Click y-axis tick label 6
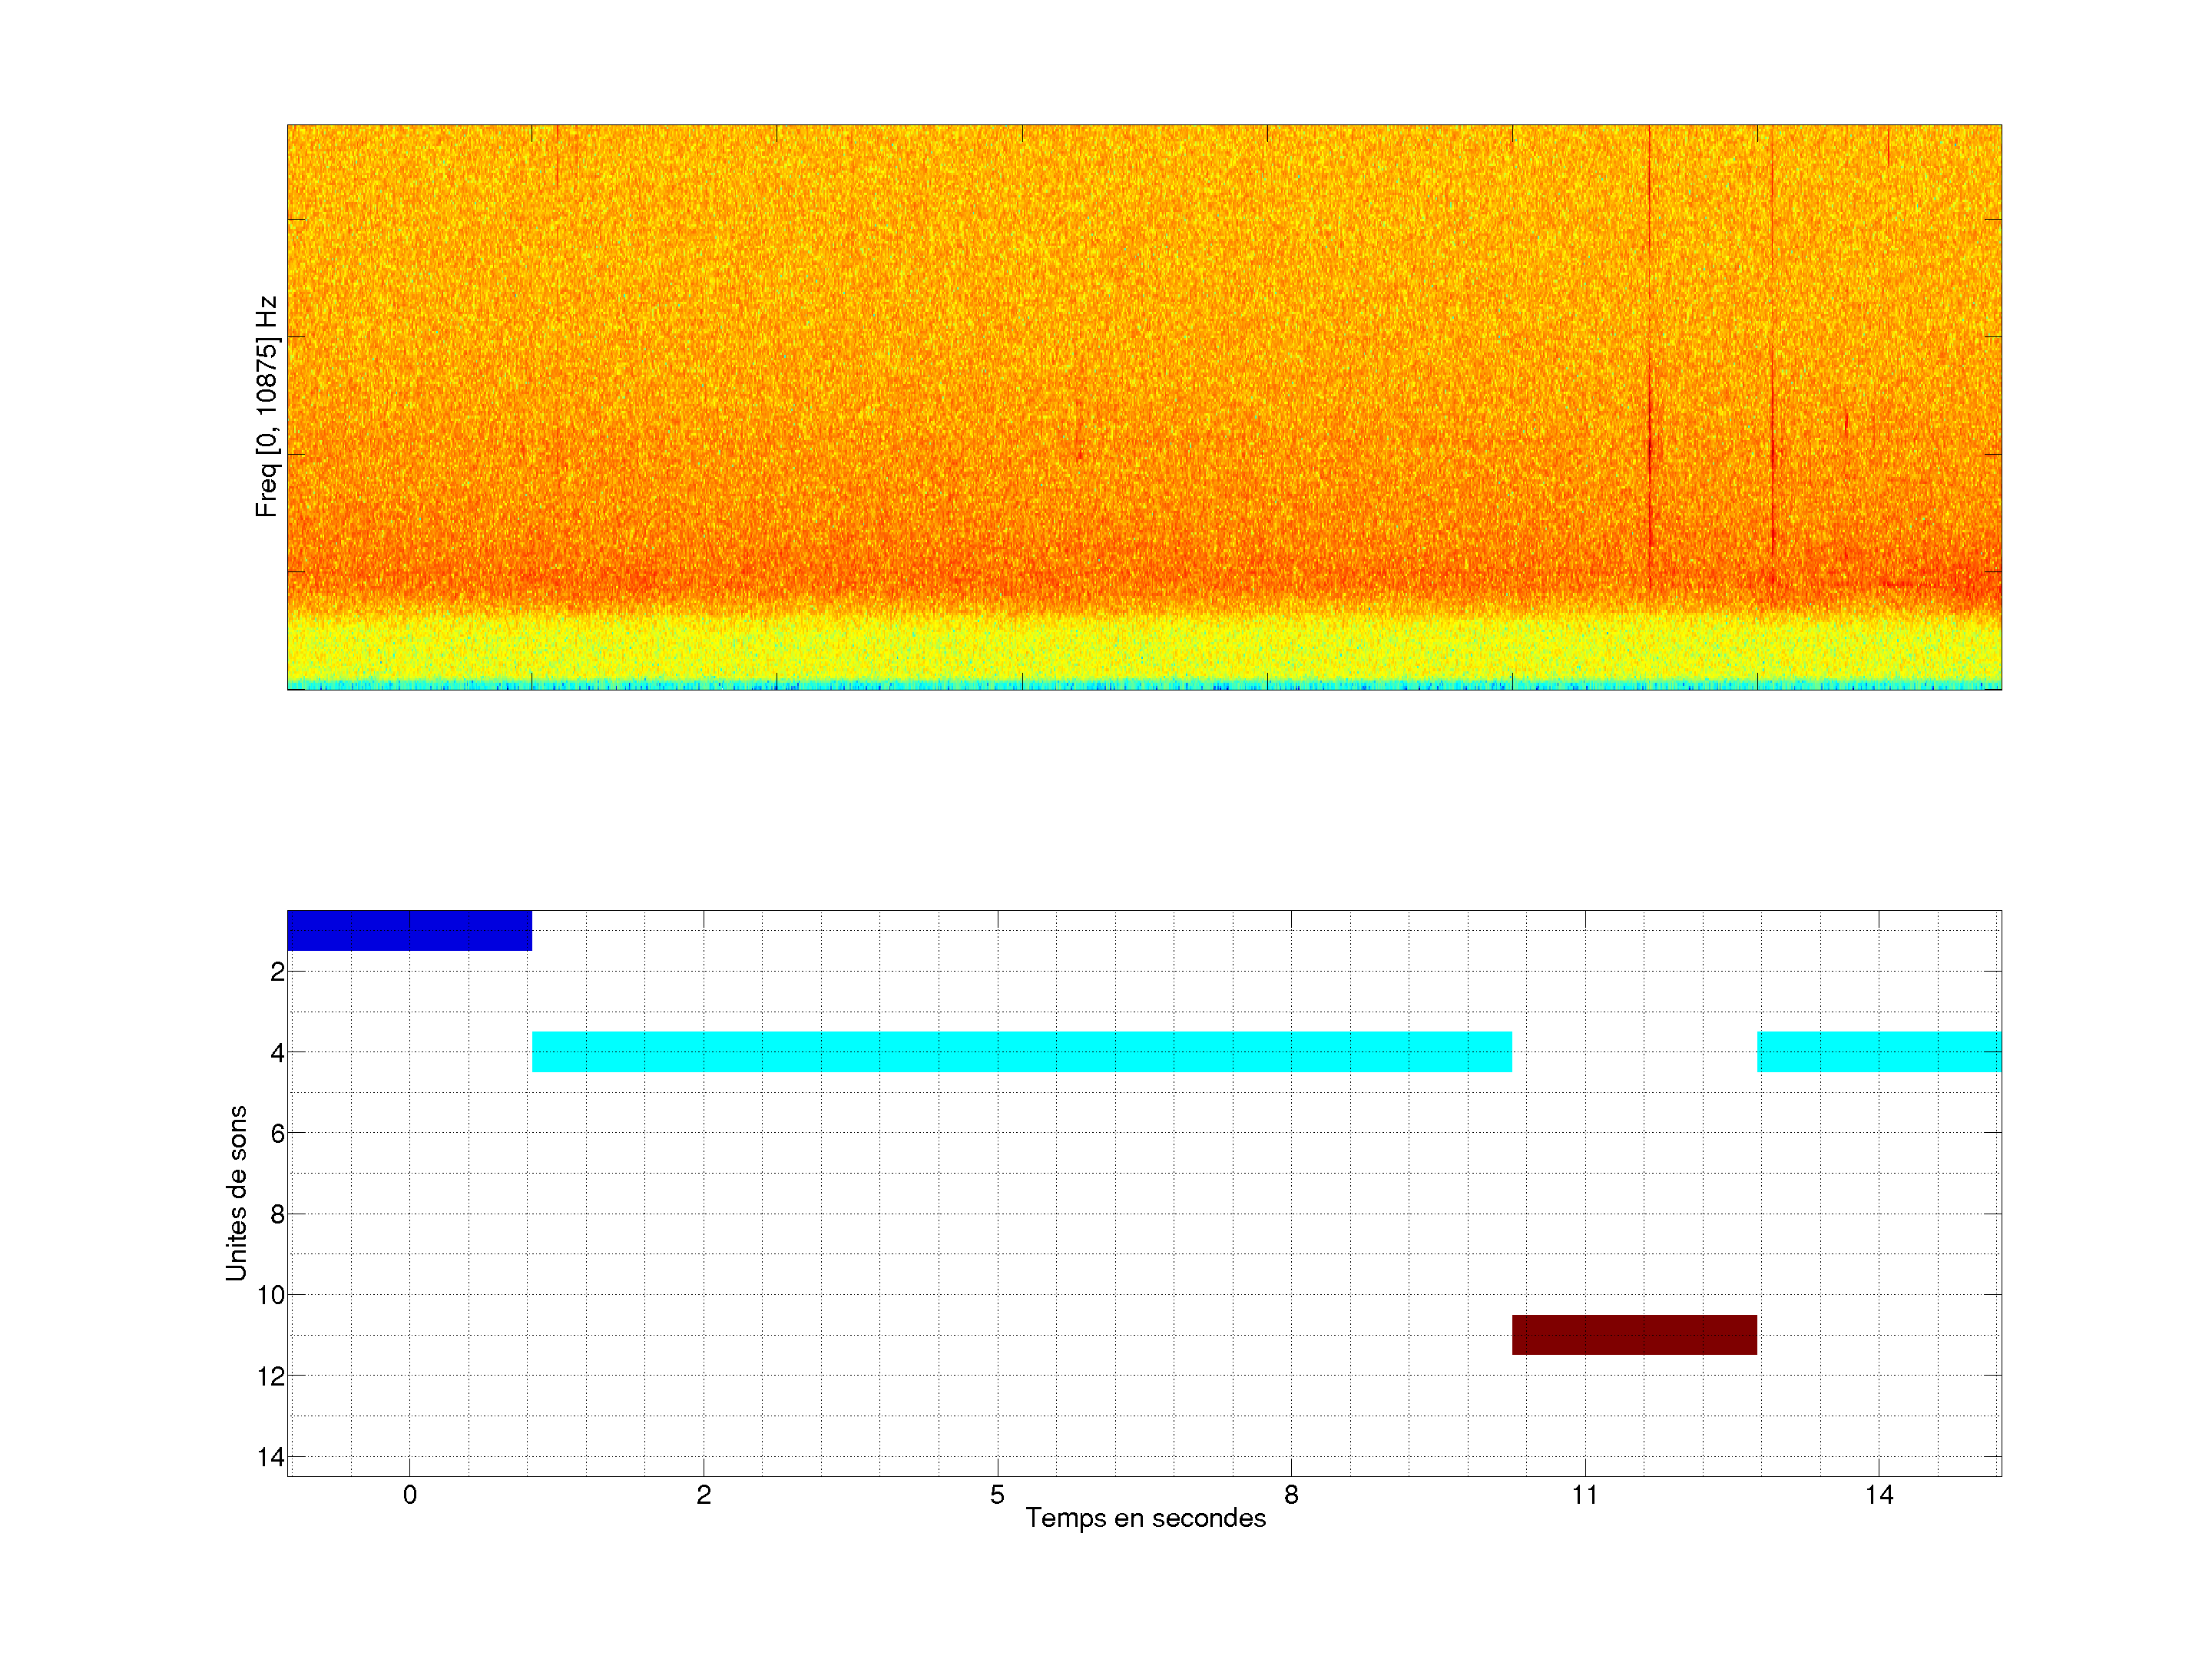The height and width of the screenshot is (1659, 2212). coord(277,1133)
